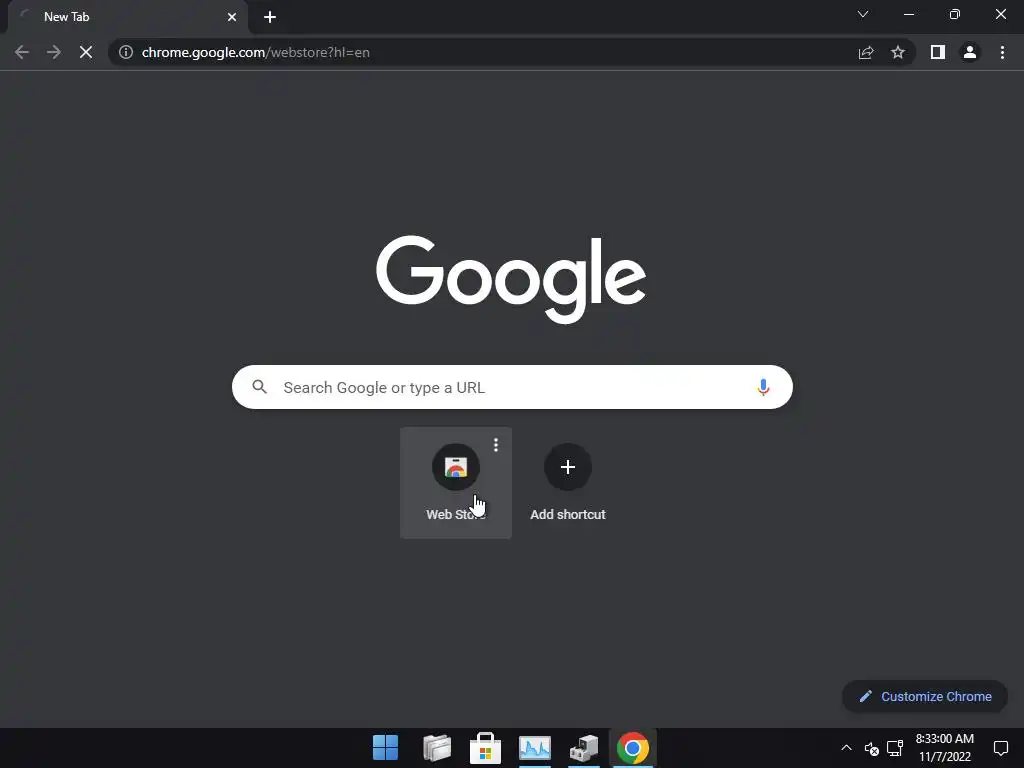Open a new tab with plus button

[x=270, y=17]
